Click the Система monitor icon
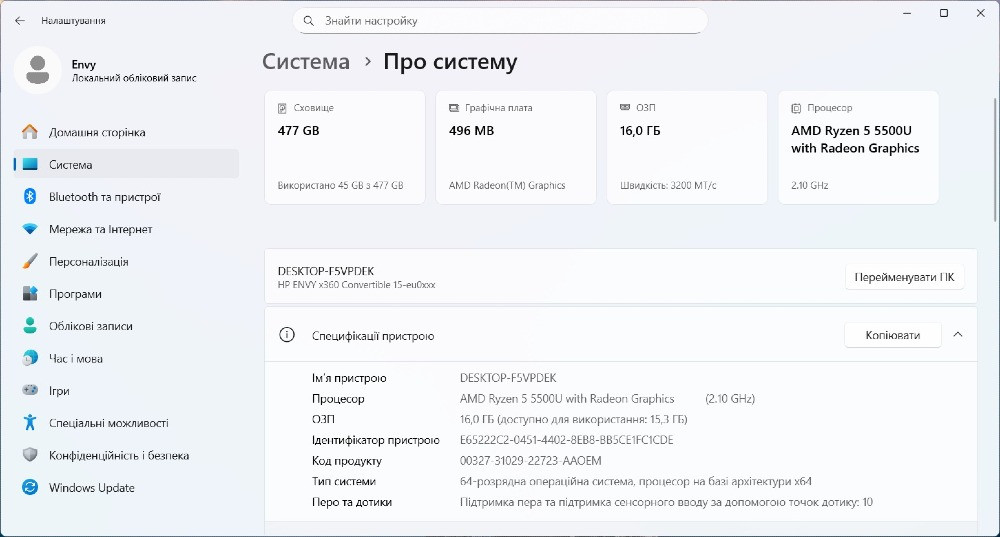This screenshot has height=537, width=1000. coord(30,165)
